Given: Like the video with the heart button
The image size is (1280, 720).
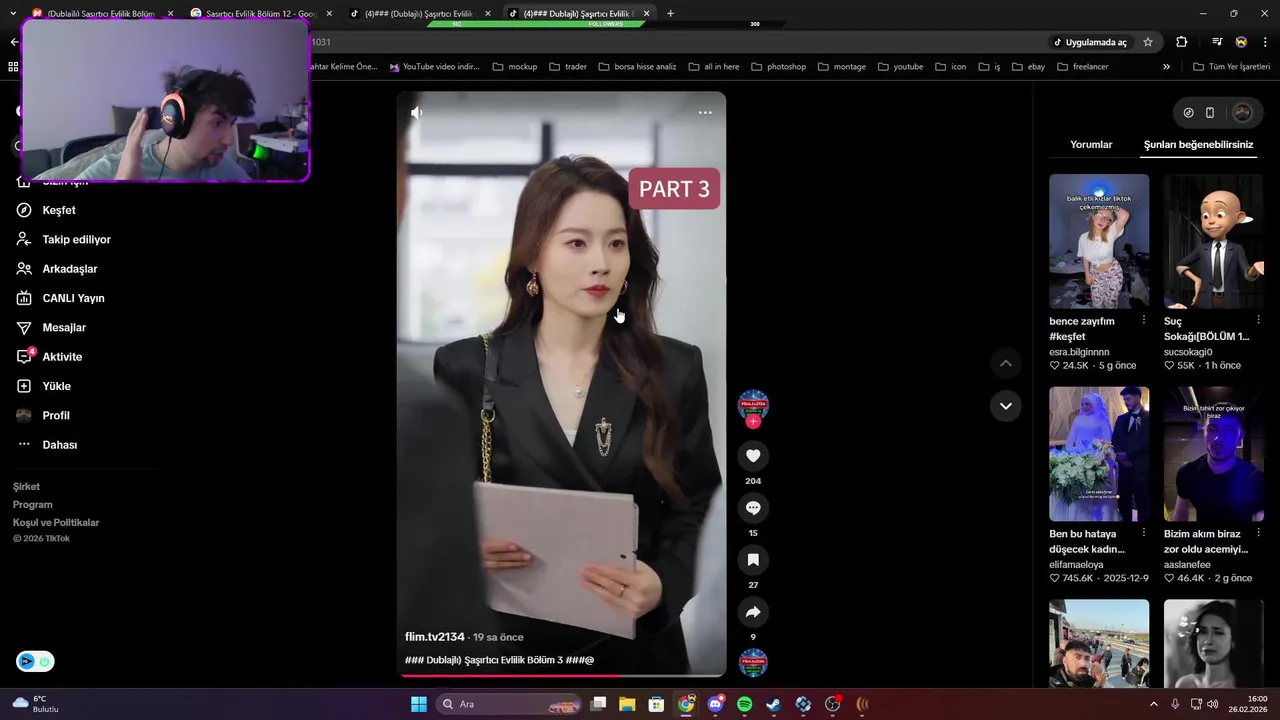Looking at the screenshot, I should (x=753, y=456).
